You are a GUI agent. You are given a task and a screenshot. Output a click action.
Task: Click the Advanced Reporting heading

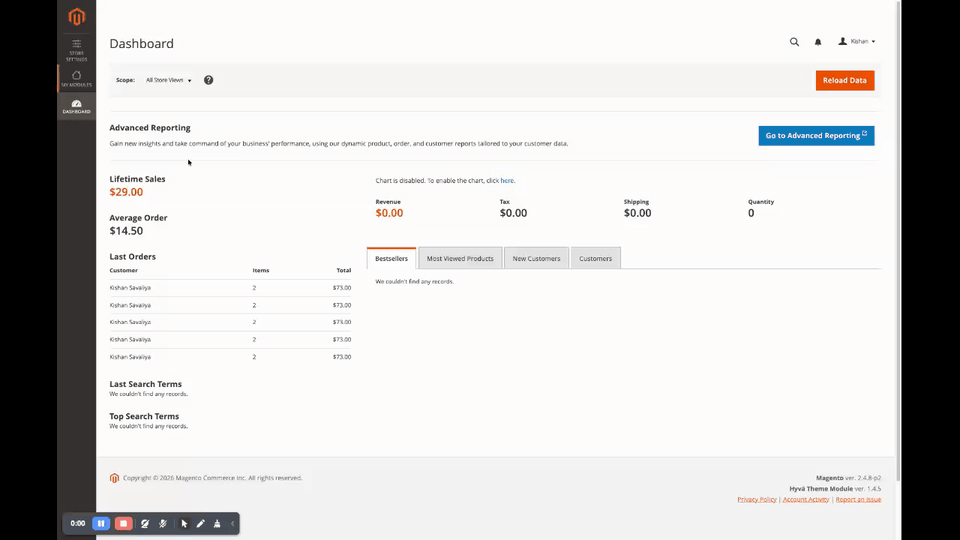coord(150,128)
